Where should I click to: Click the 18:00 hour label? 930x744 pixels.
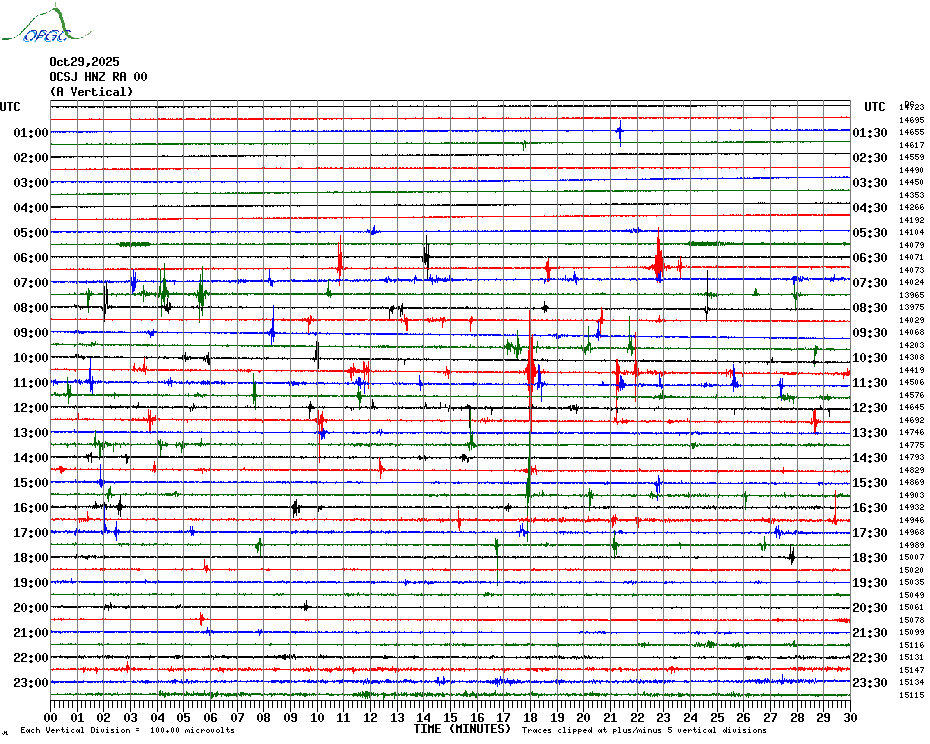coord(31,558)
